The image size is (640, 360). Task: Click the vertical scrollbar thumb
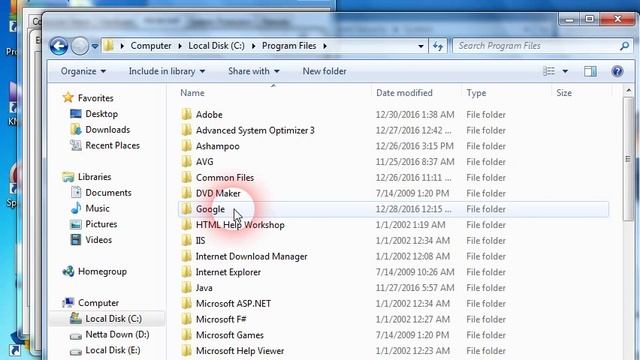coord(628,159)
